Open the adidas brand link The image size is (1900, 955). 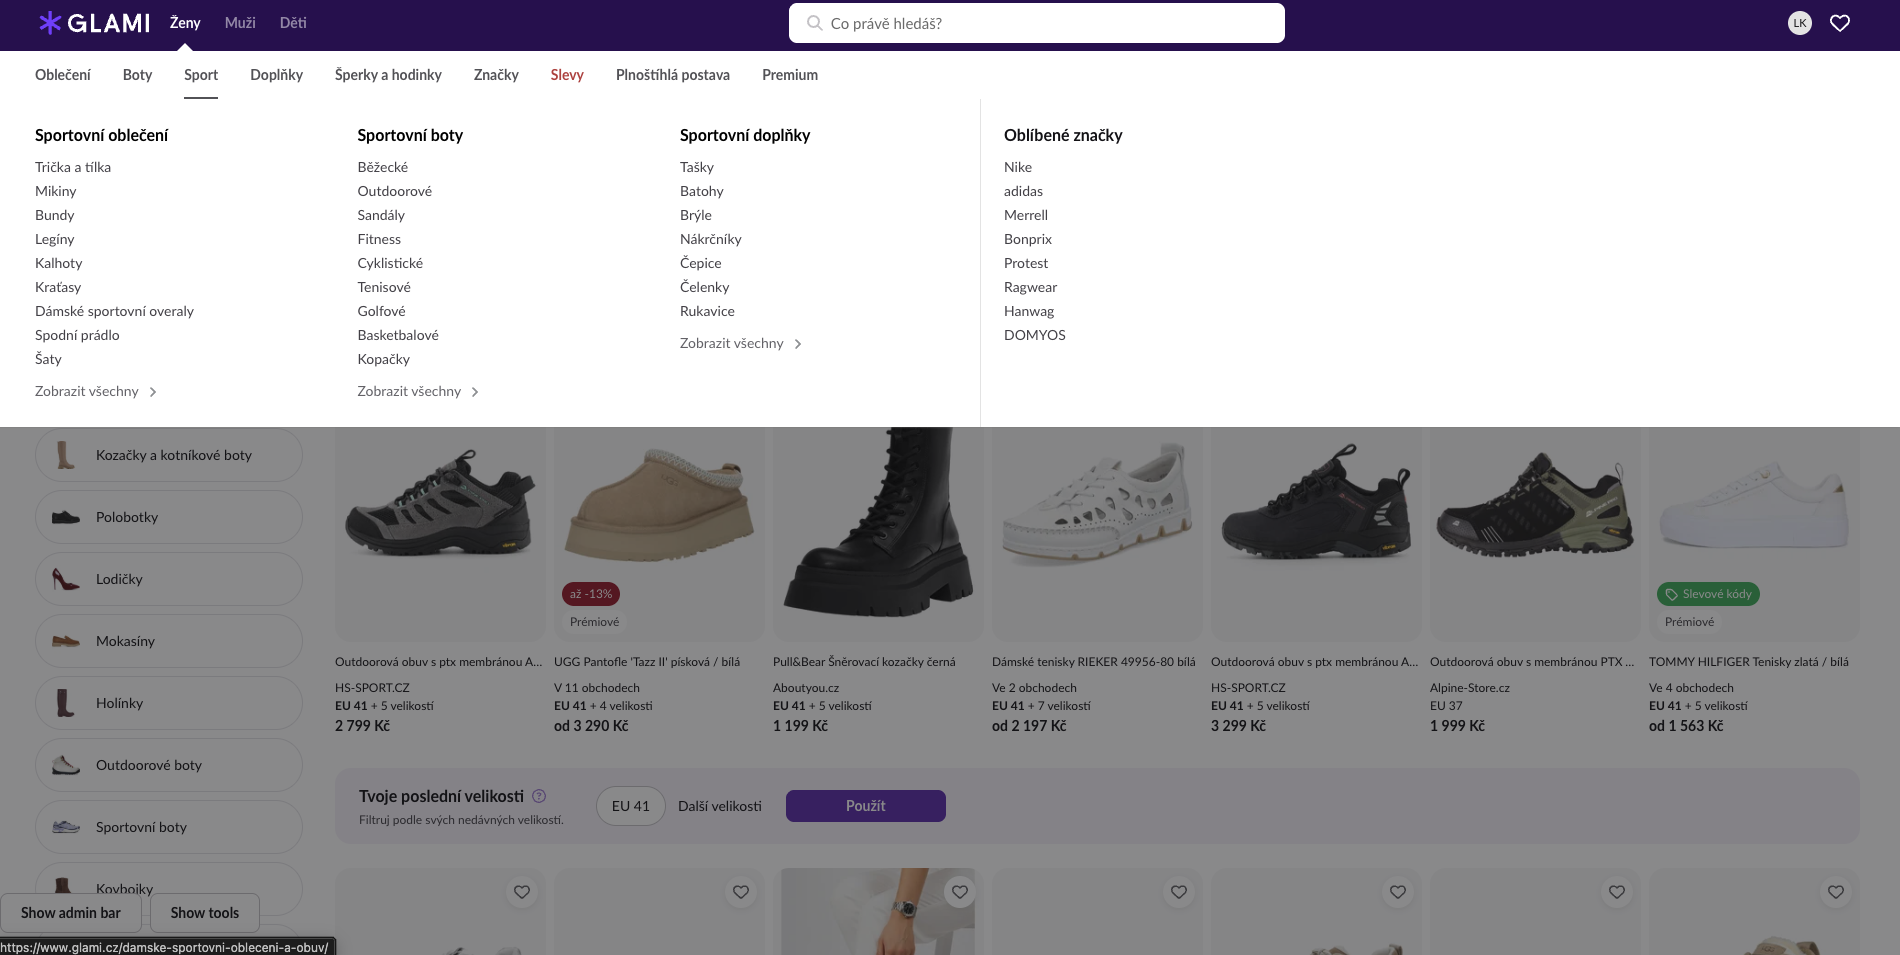coord(1023,191)
